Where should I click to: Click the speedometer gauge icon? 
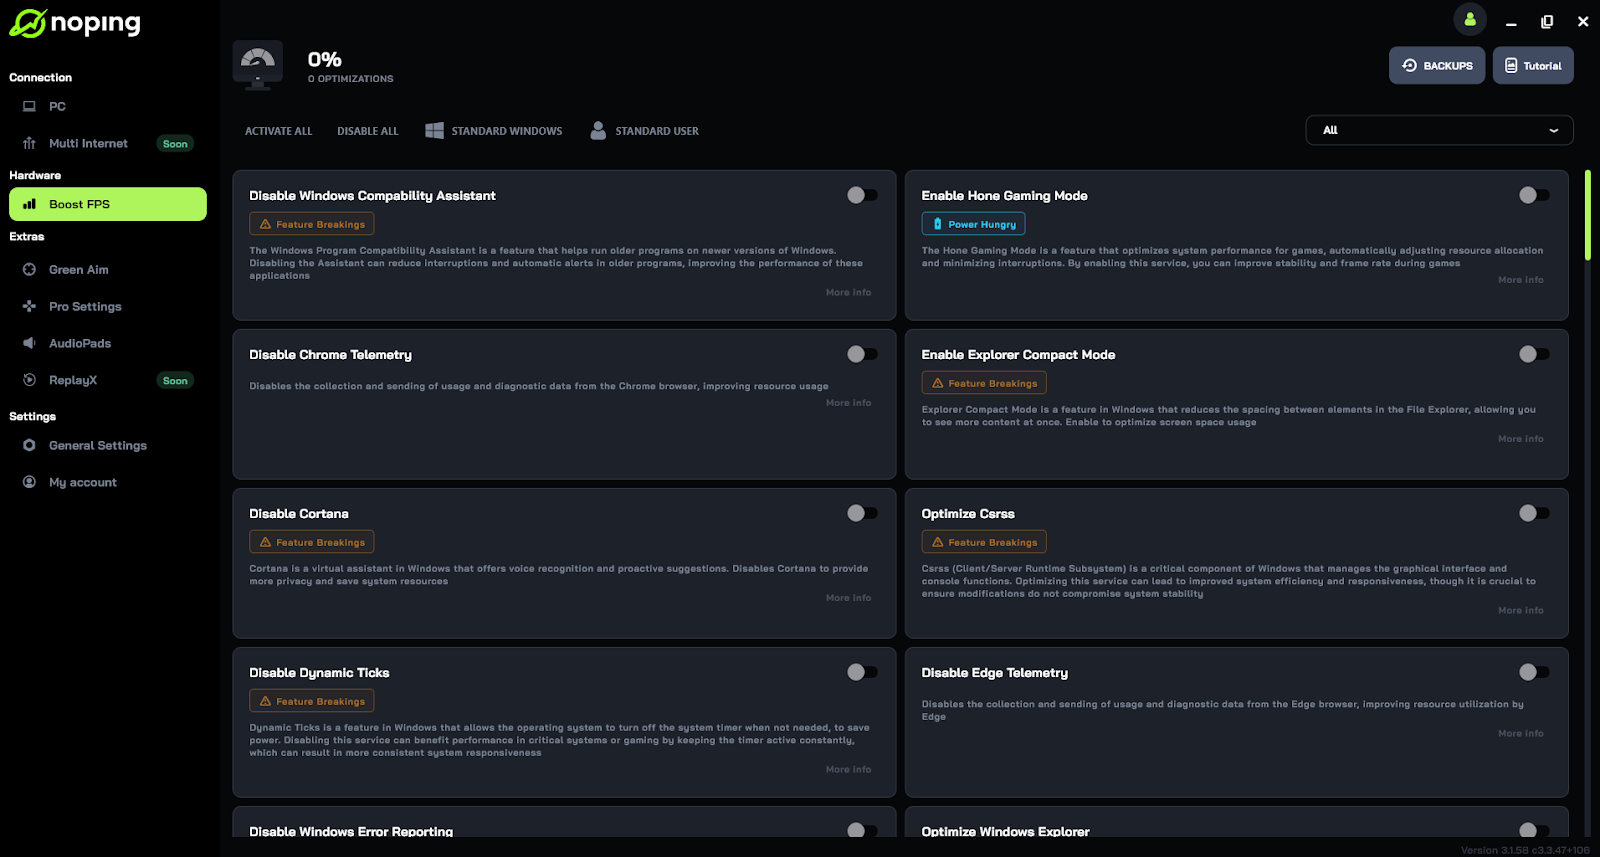[258, 66]
